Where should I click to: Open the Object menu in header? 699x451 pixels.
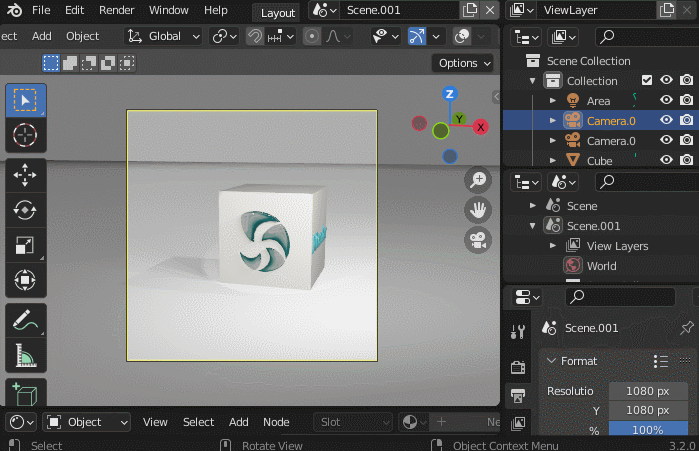coord(83,36)
